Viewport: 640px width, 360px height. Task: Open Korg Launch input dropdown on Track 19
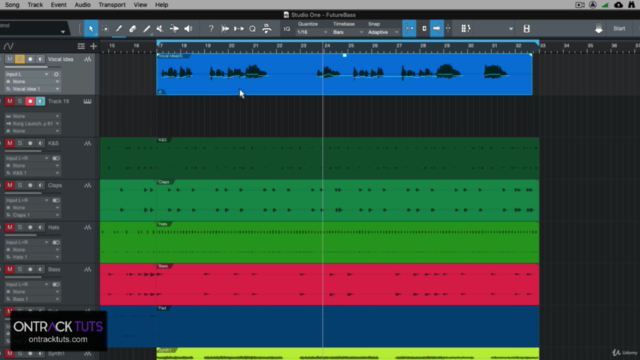pos(32,124)
